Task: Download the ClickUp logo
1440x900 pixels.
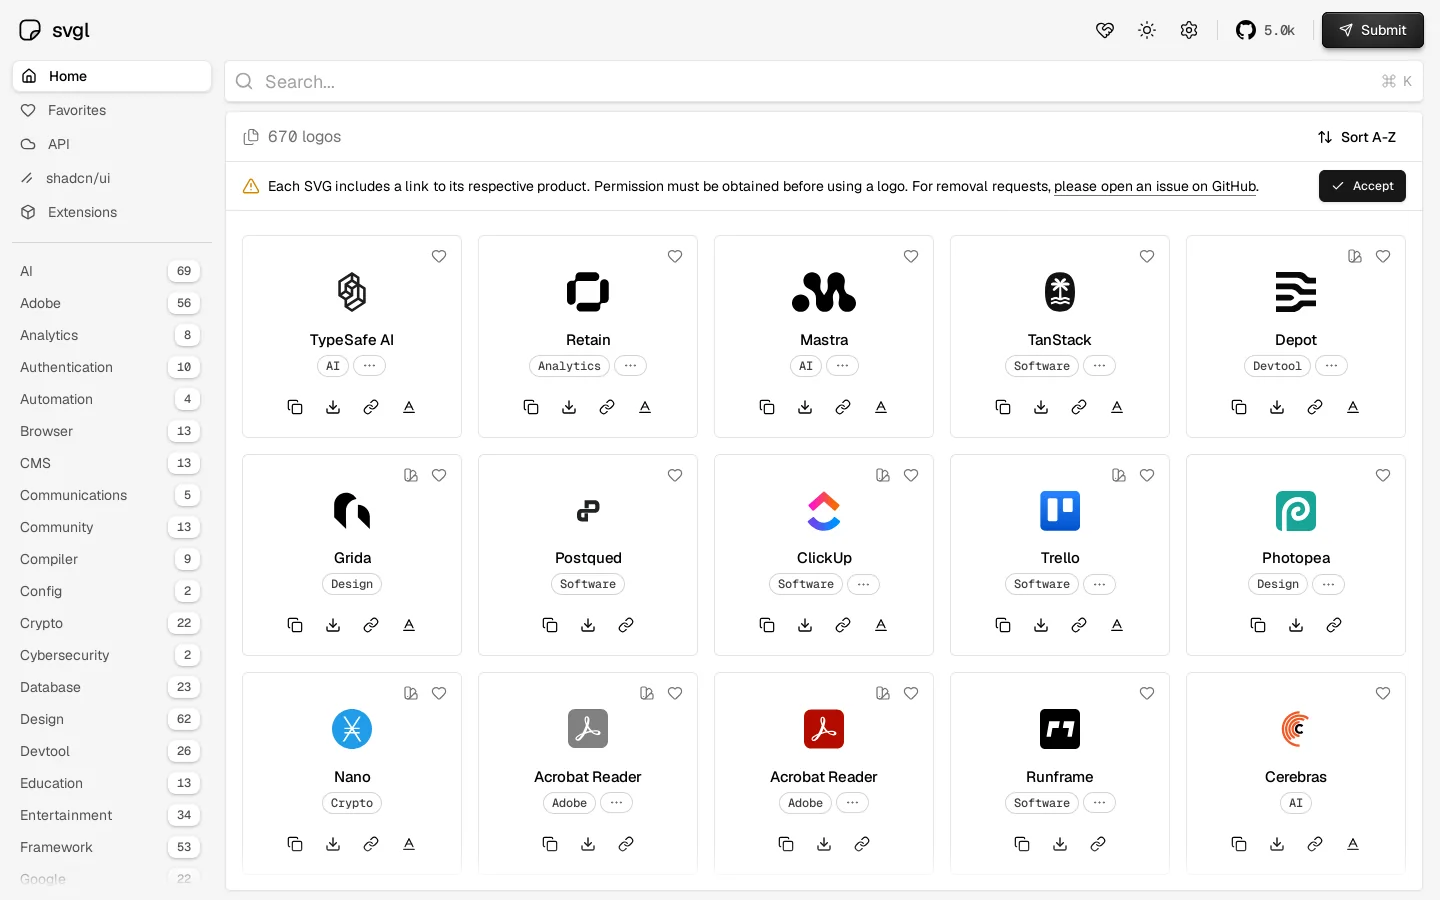Action: tap(805, 625)
